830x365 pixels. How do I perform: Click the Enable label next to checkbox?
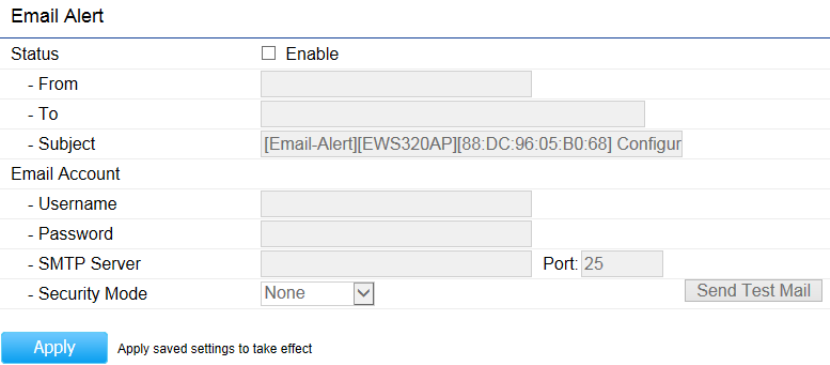click(x=312, y=54)
